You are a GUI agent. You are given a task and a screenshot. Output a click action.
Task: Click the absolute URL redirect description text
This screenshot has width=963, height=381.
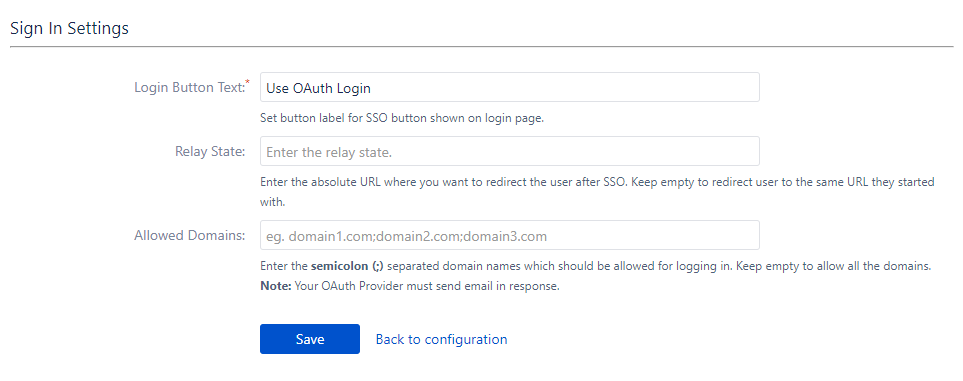click(x=597, y=192)
